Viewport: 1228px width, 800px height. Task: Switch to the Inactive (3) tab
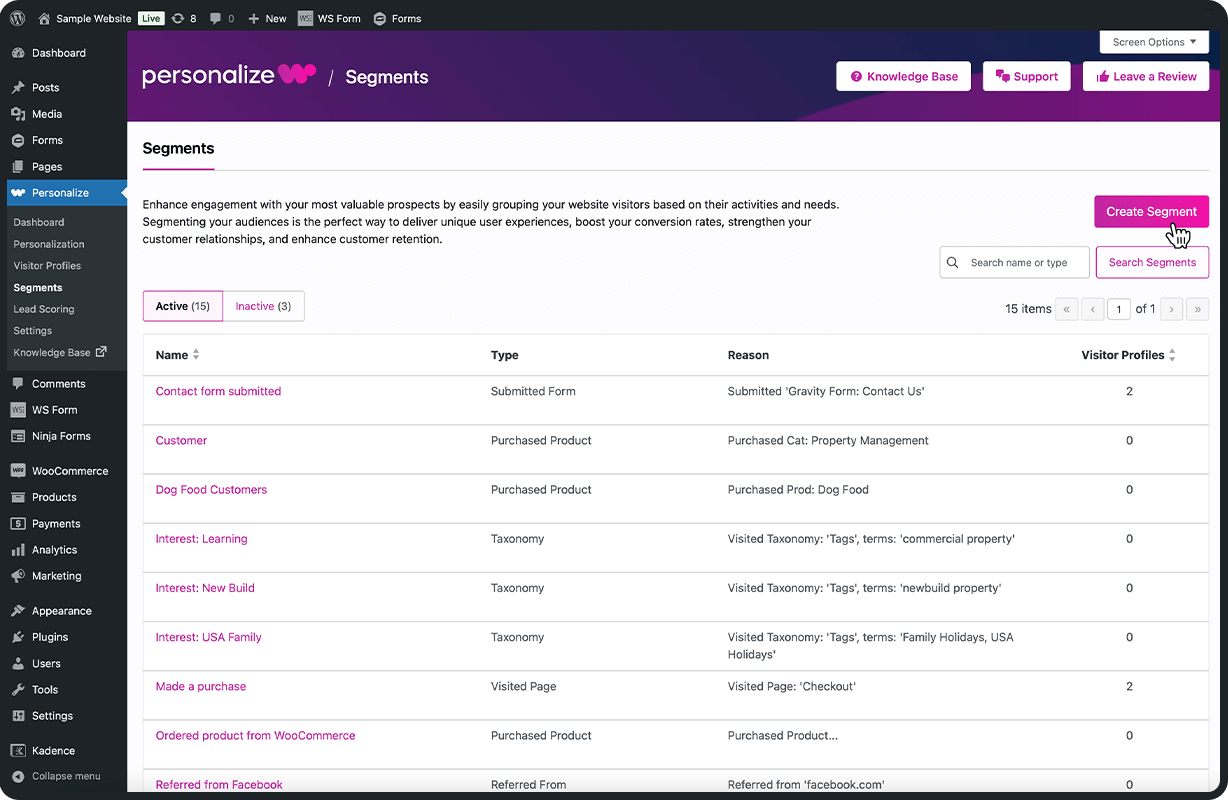(263, 306)
